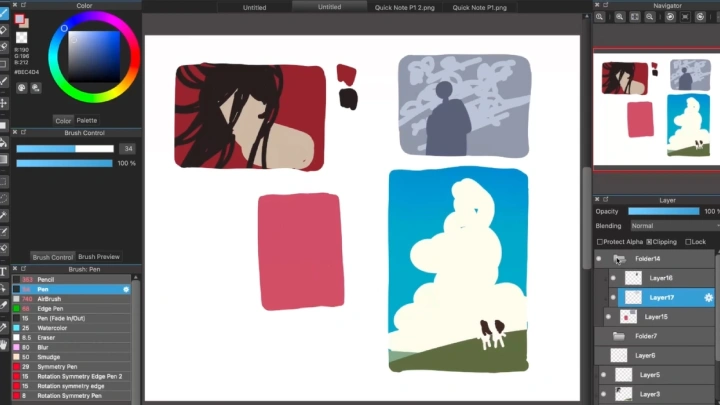This screenshot has height=405, width=720.
Task: Click the brush opacity slider at 100%
Action: coord(64,163)
